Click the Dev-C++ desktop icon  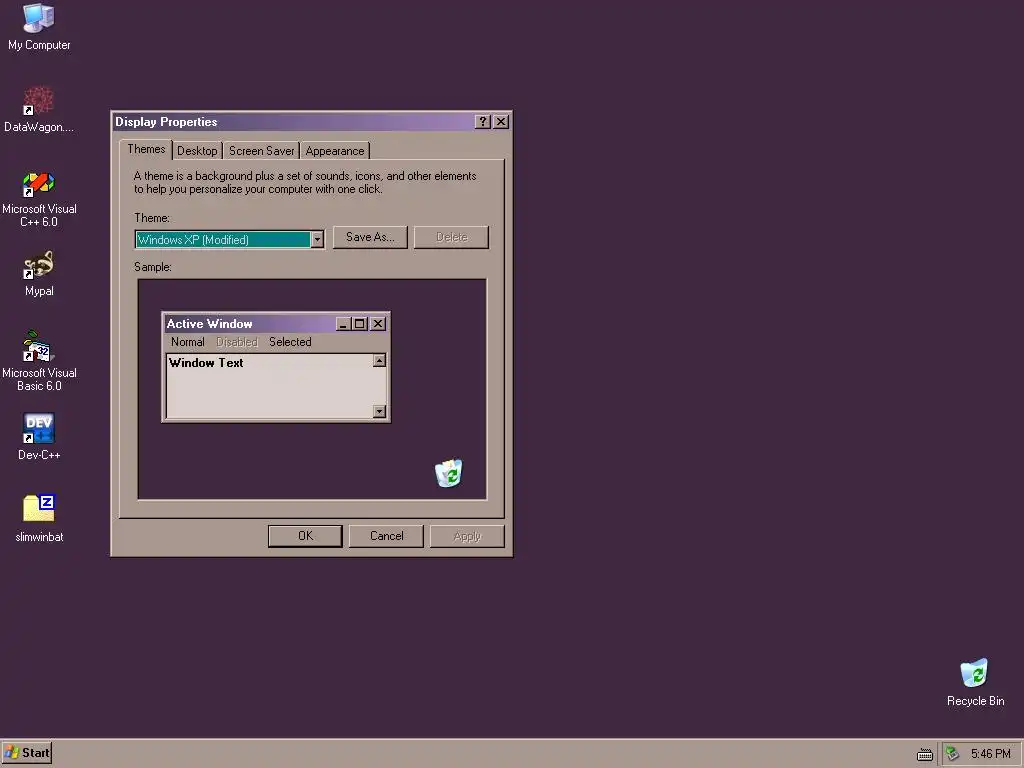coord(39,428)
